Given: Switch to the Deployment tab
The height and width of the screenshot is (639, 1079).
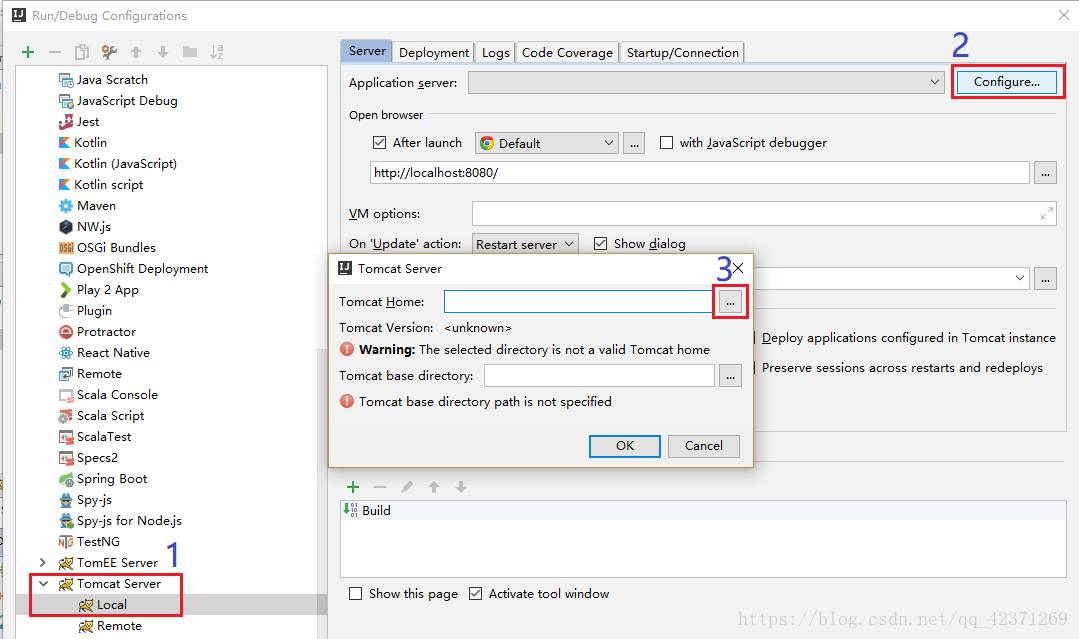Looking at the screenshot, I should coord(434,52).
